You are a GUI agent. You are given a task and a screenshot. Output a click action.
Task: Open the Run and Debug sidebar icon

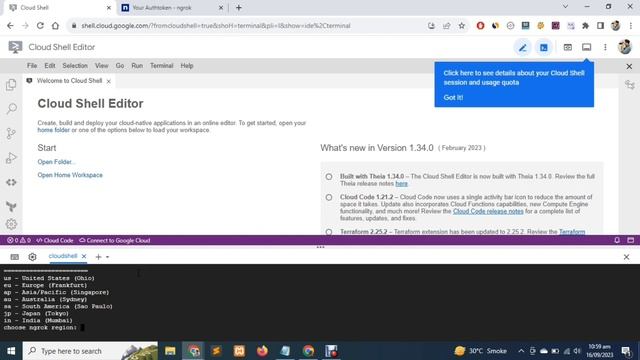(x=11, y=158)
